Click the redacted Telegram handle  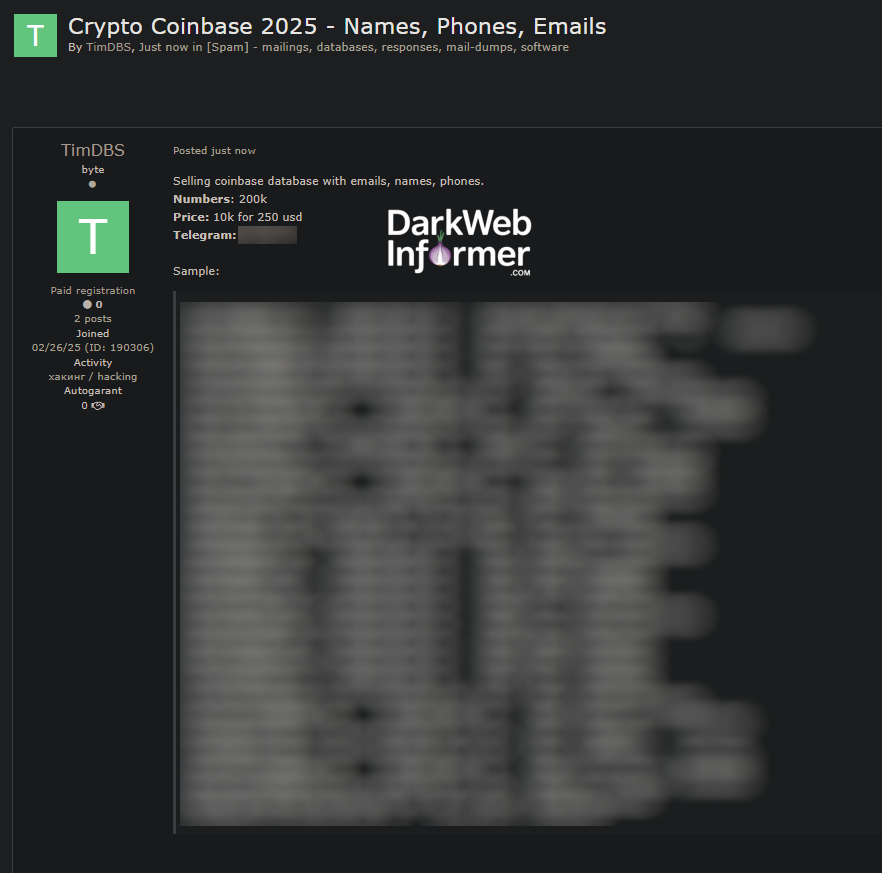tap(267, 235)
